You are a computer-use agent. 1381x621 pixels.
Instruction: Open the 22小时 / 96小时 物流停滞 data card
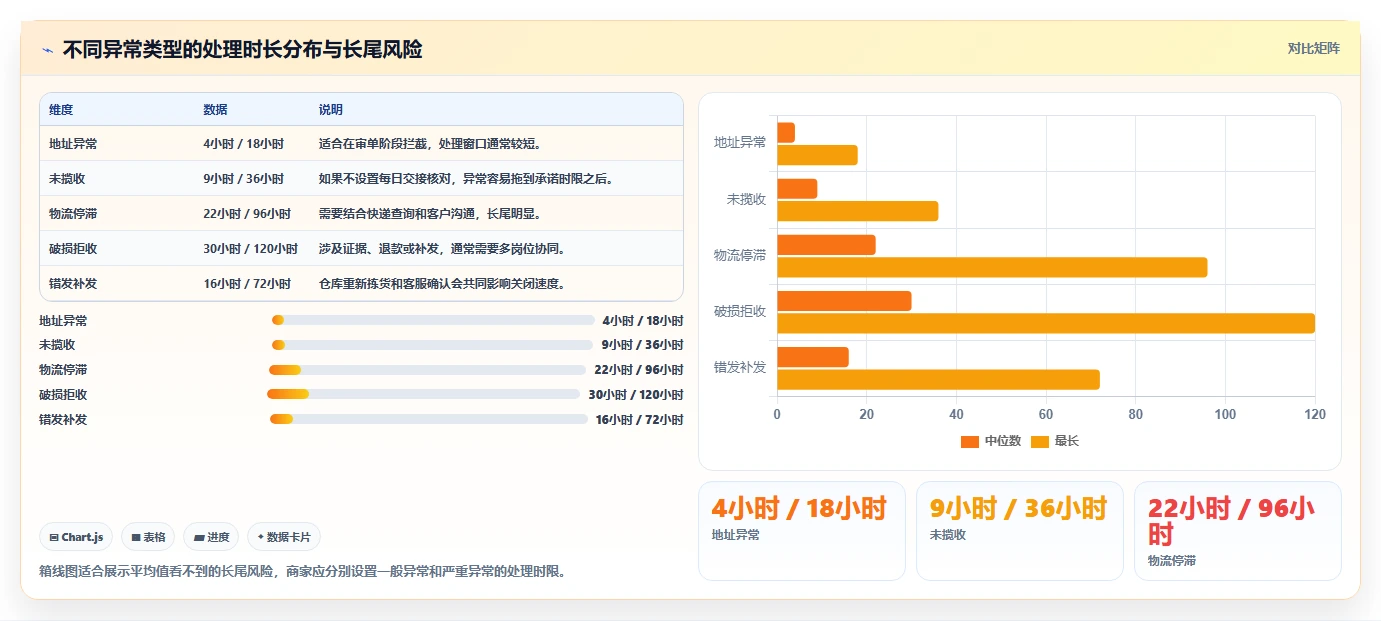tap(1238, 531)
